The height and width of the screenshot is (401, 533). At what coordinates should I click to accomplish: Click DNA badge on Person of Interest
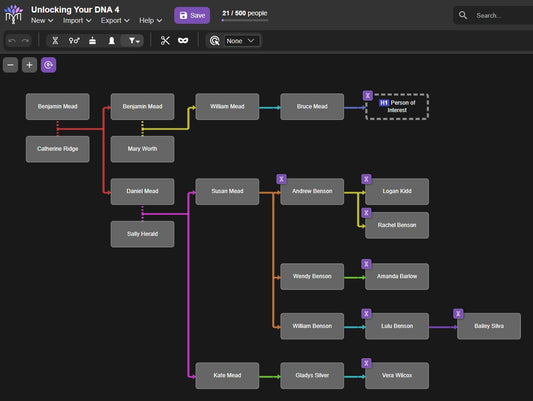pyautogui.click(x=367, y=95)
